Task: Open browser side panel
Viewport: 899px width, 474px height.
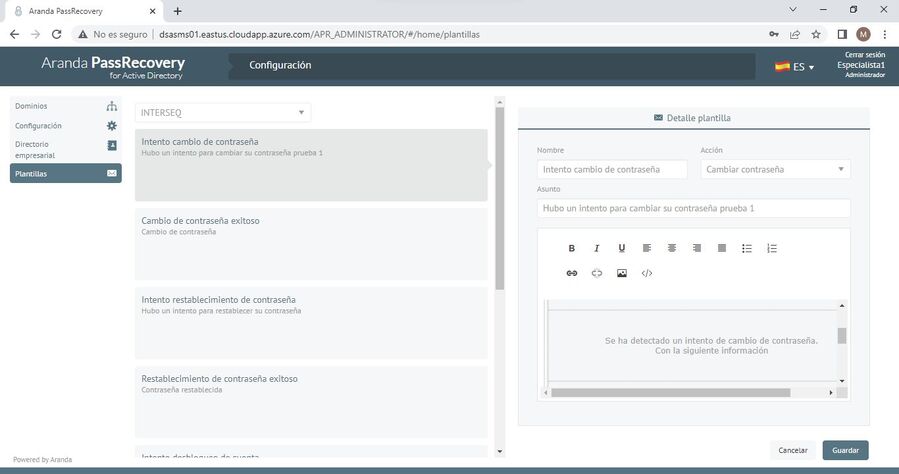Action: [x=842, y=34]
